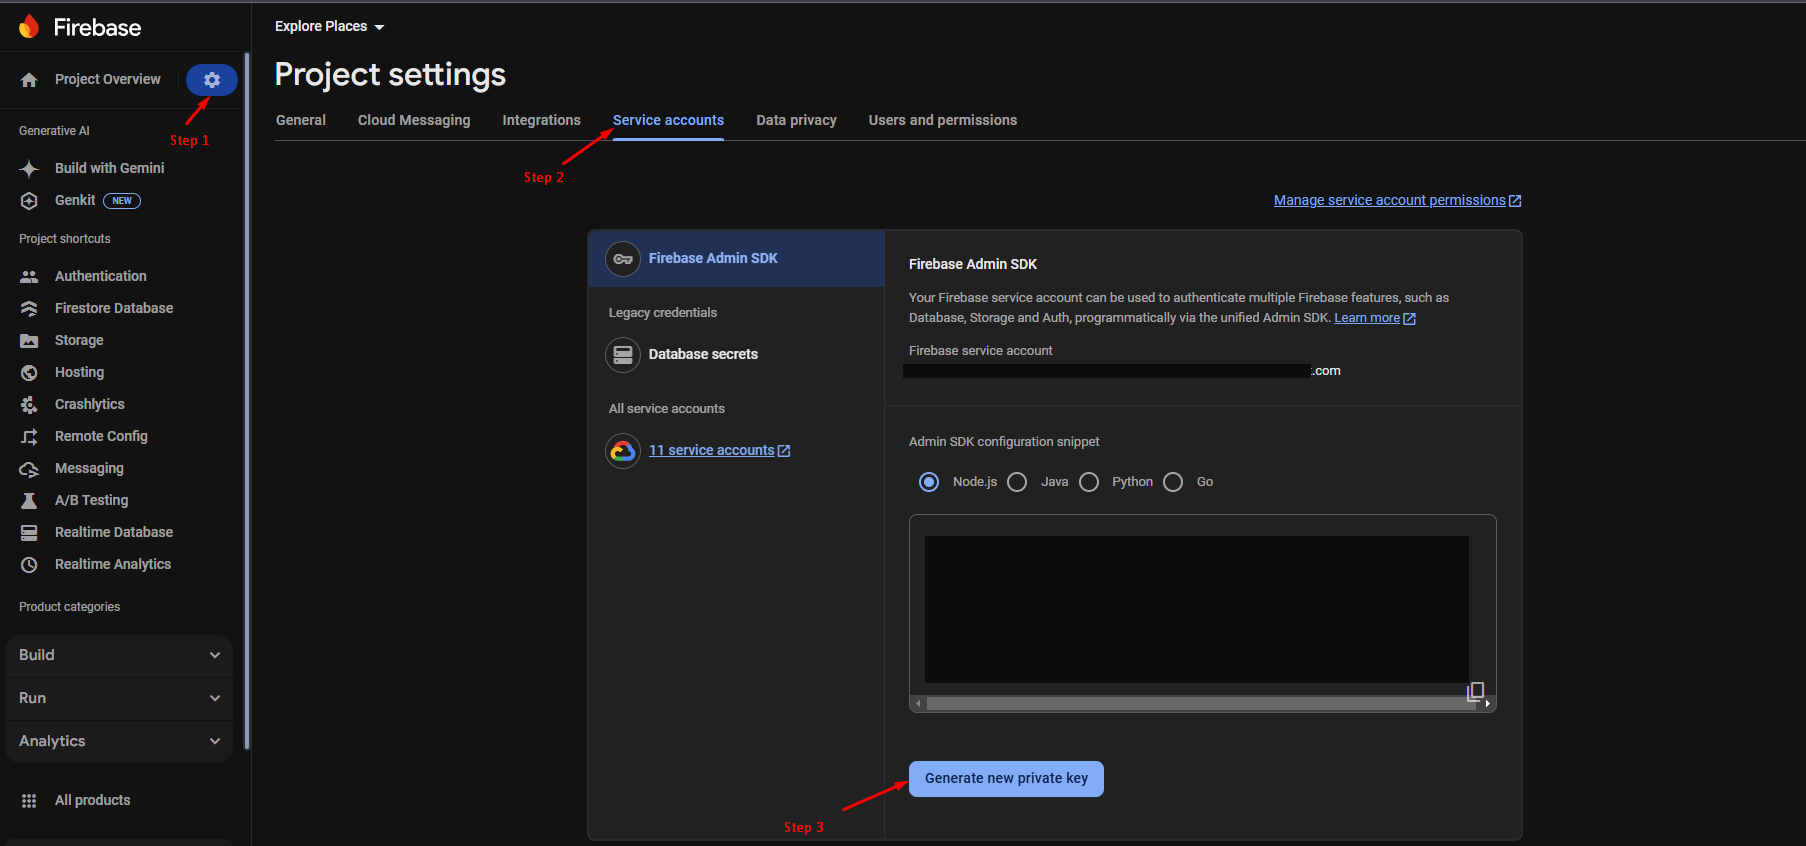
Task: Go to Authentication
Action: tap(101, 276)
